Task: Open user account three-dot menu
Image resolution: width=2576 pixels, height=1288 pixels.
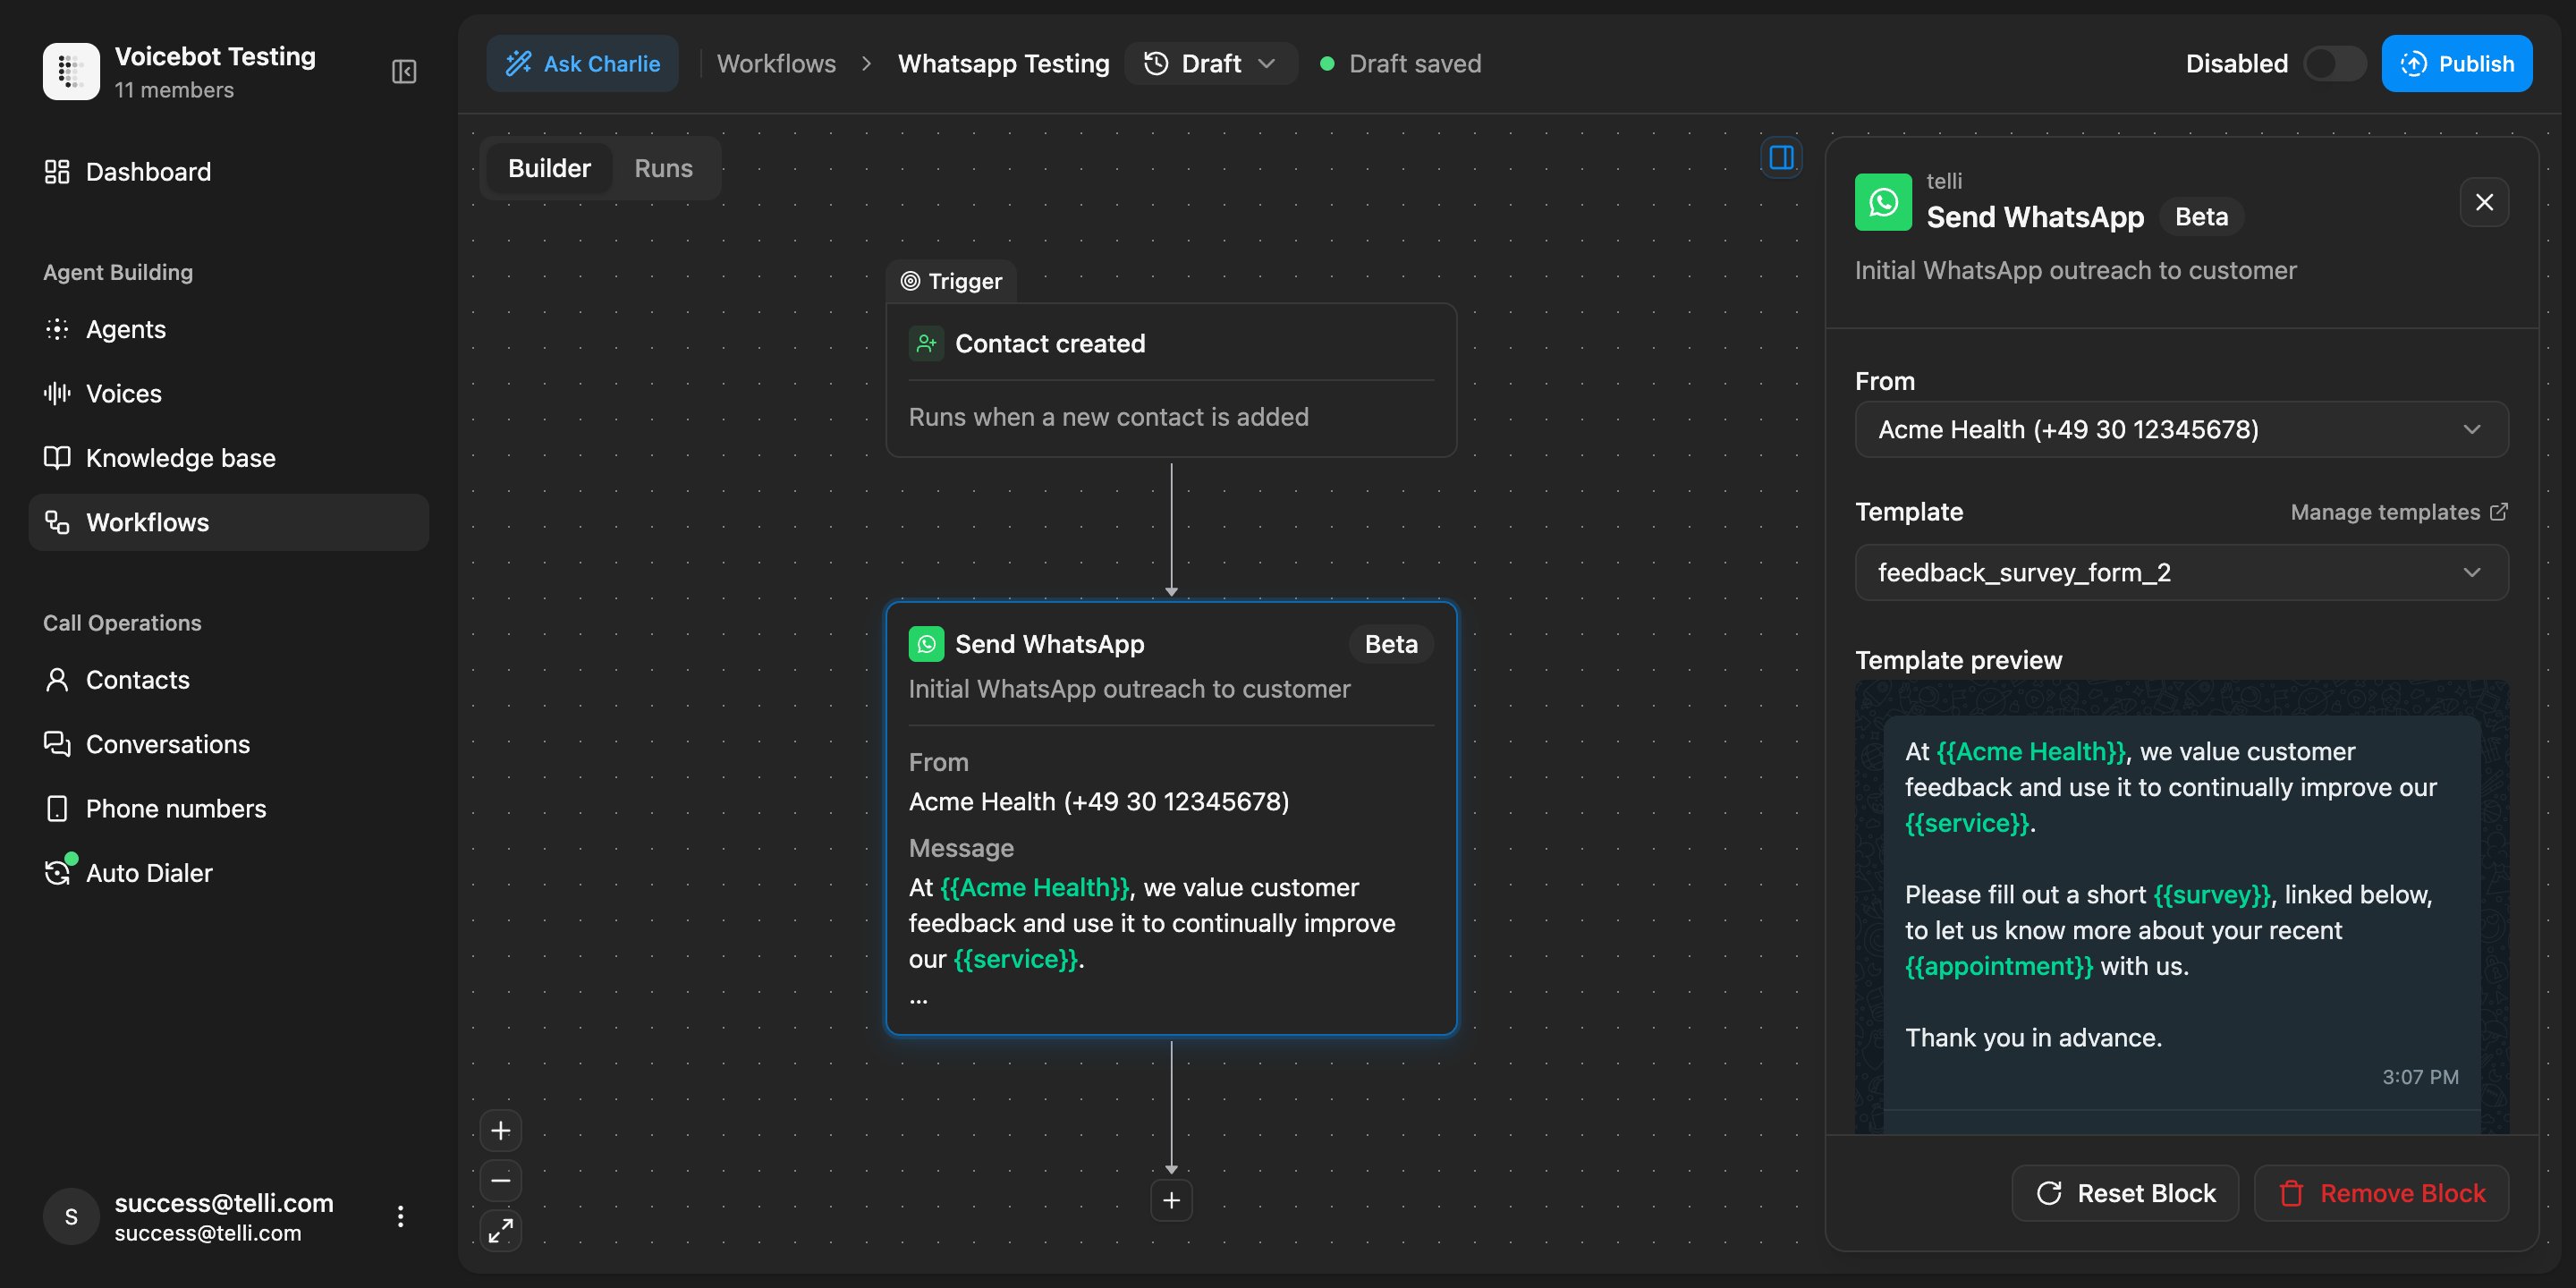Action: point(400,1216)
